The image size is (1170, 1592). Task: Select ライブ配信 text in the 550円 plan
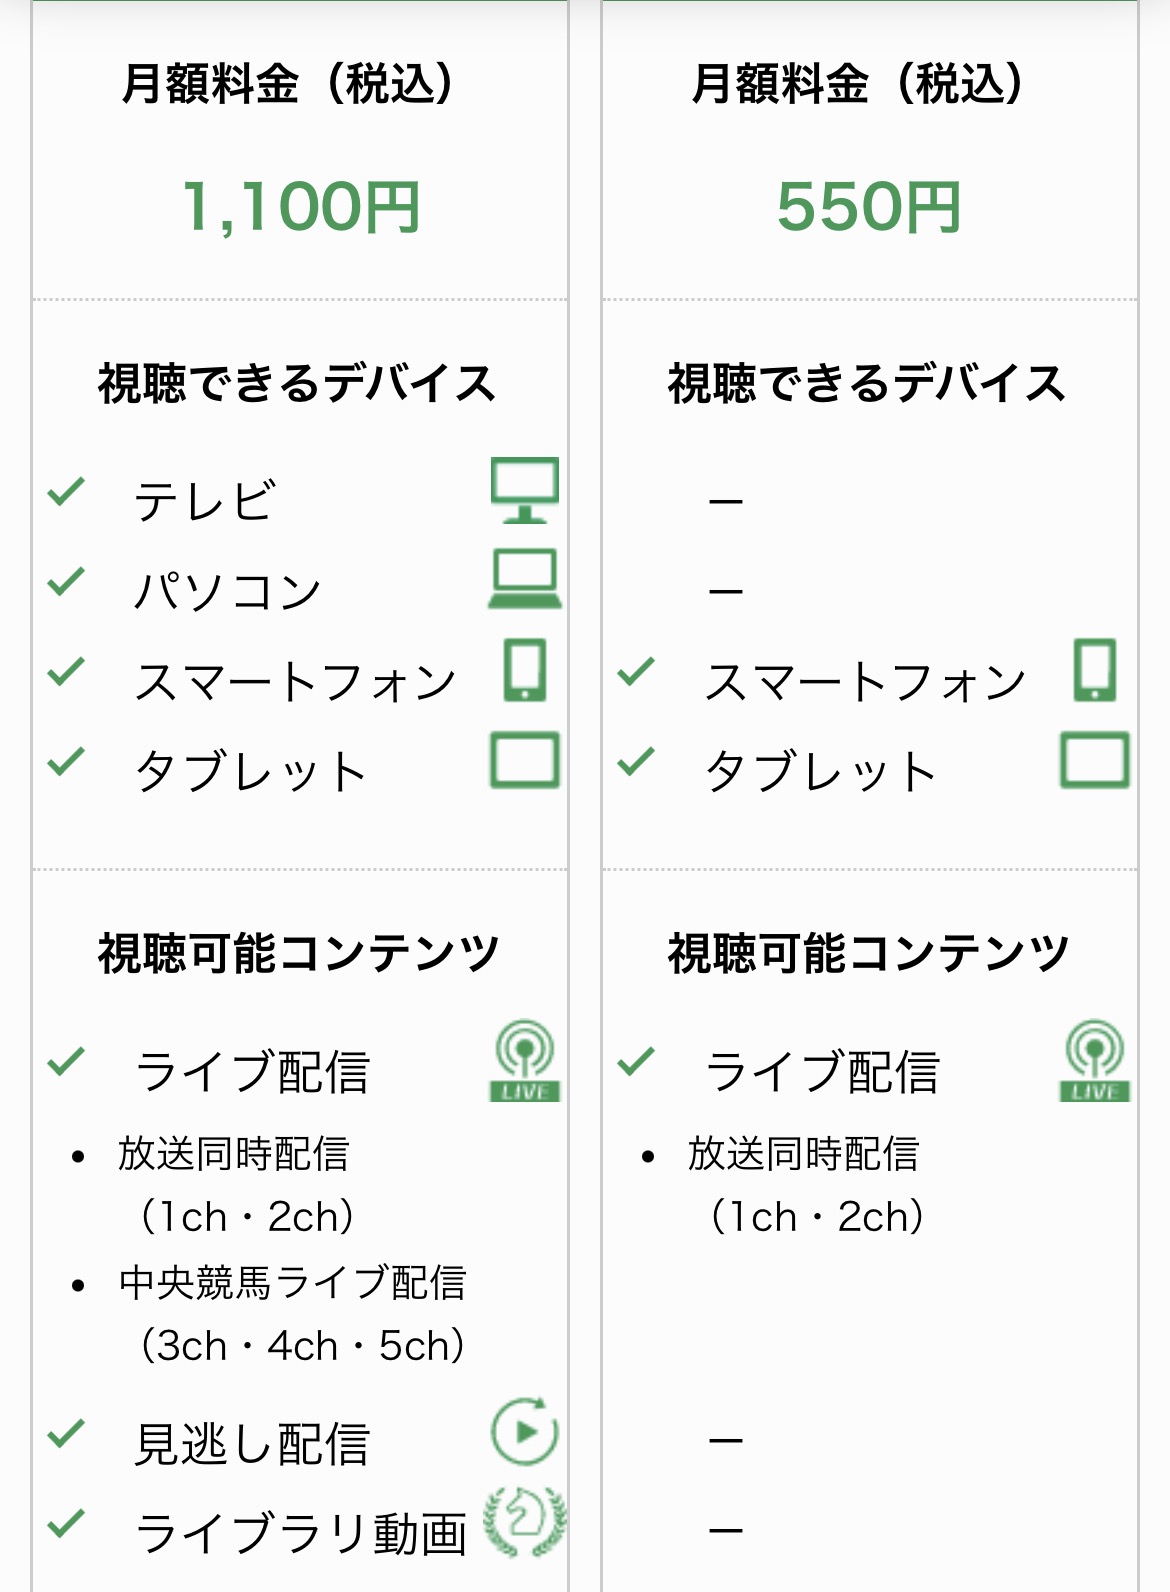coord(822,1072)
